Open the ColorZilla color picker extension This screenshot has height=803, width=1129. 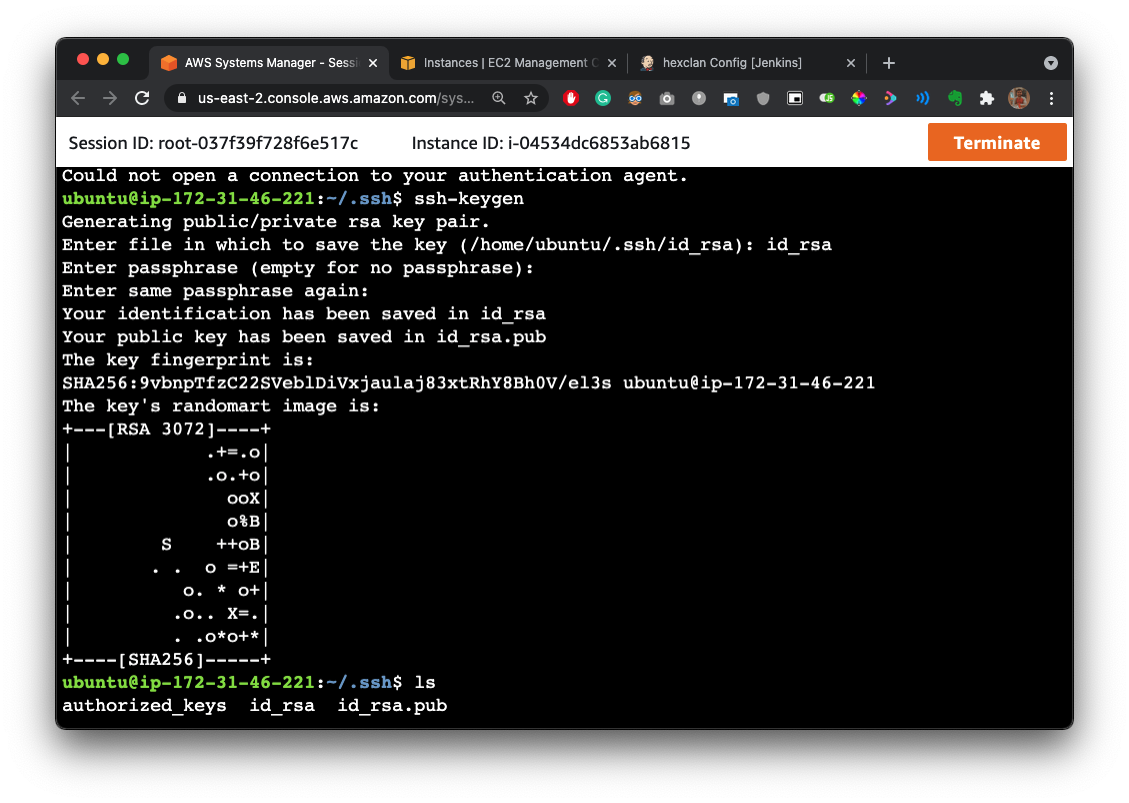click(859, 98)
